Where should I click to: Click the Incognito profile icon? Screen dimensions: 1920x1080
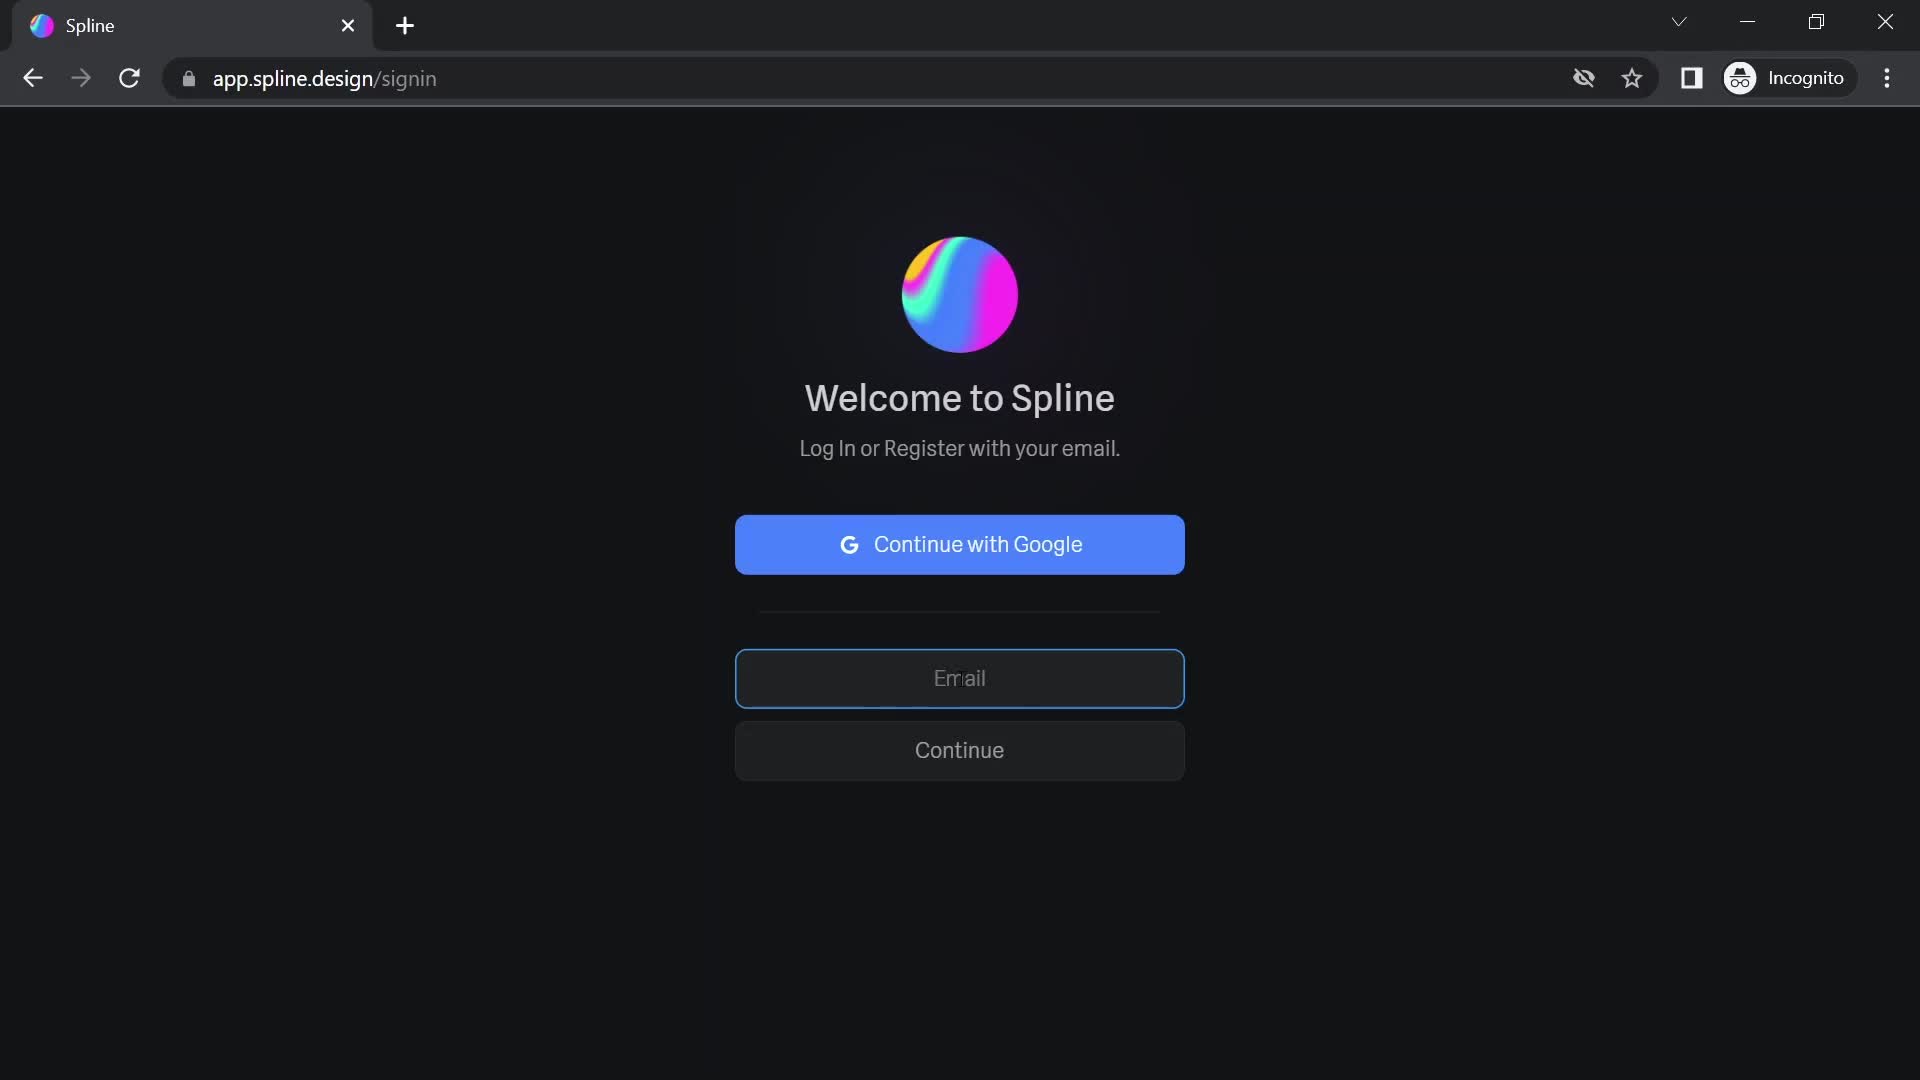pos(1741,78)
